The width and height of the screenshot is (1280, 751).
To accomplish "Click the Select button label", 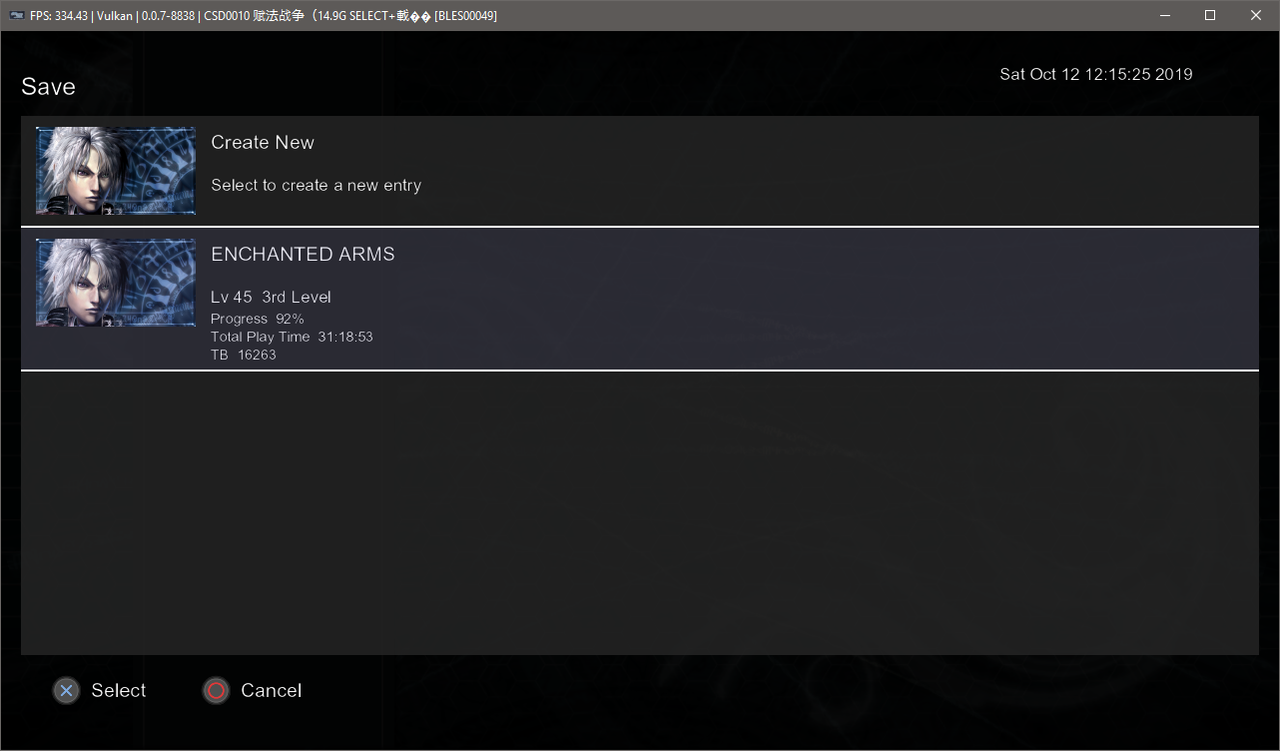I will [119, 691].
